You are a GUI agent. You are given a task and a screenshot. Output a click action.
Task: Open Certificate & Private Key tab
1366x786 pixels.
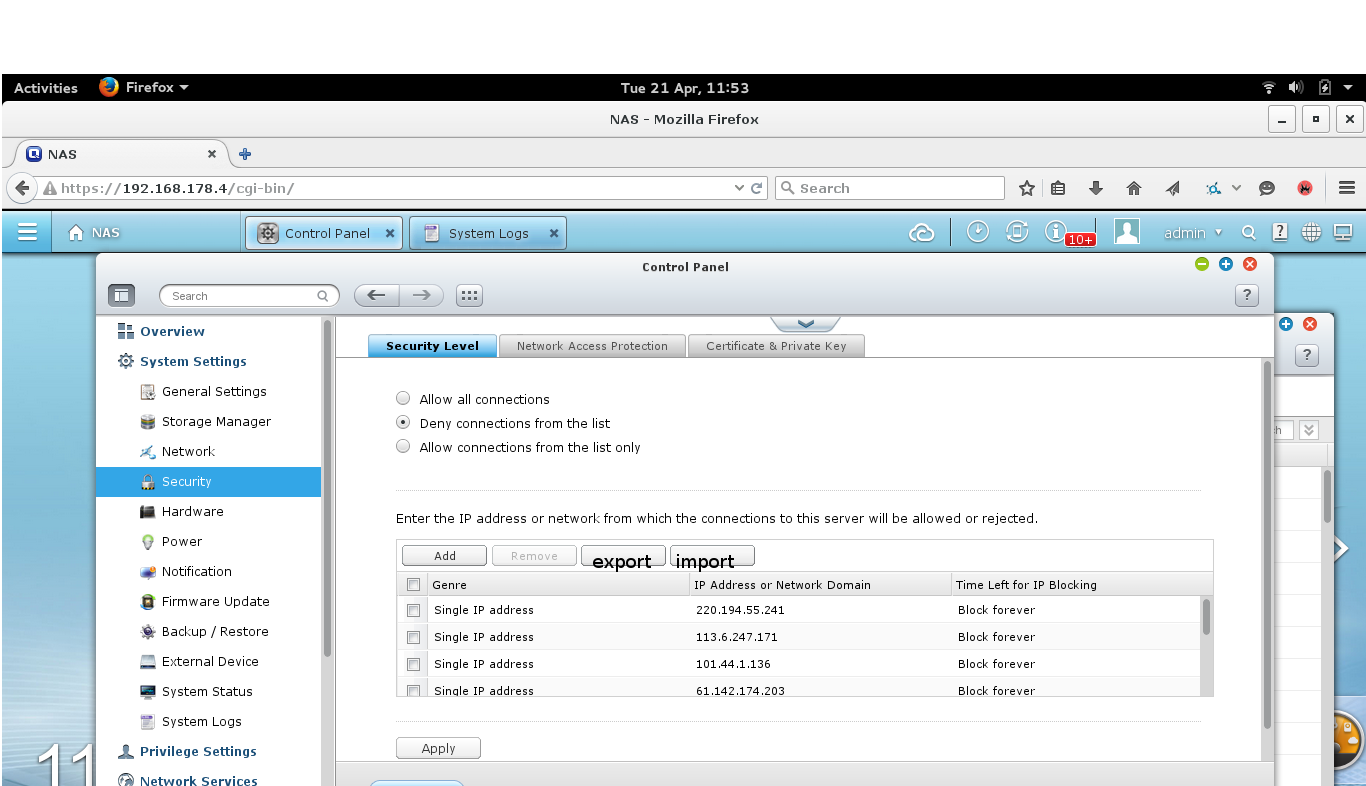776,346
